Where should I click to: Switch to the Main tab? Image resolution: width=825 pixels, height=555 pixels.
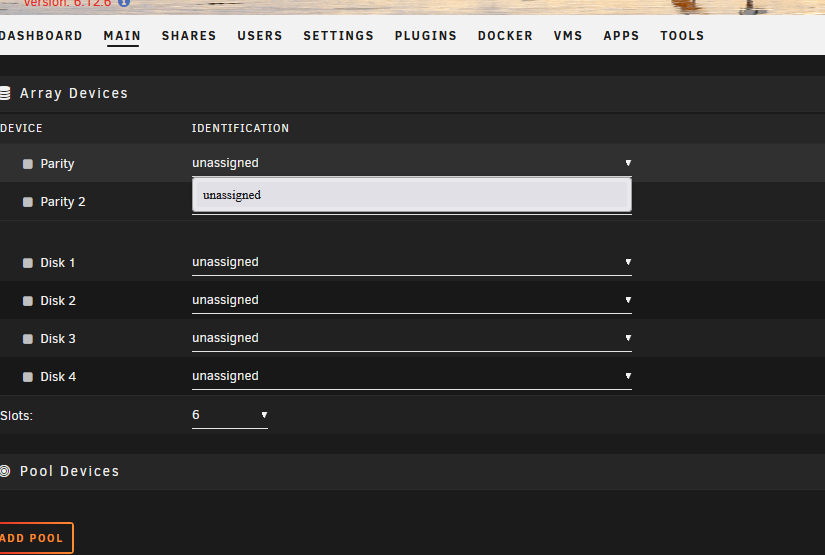pos(122,35)
